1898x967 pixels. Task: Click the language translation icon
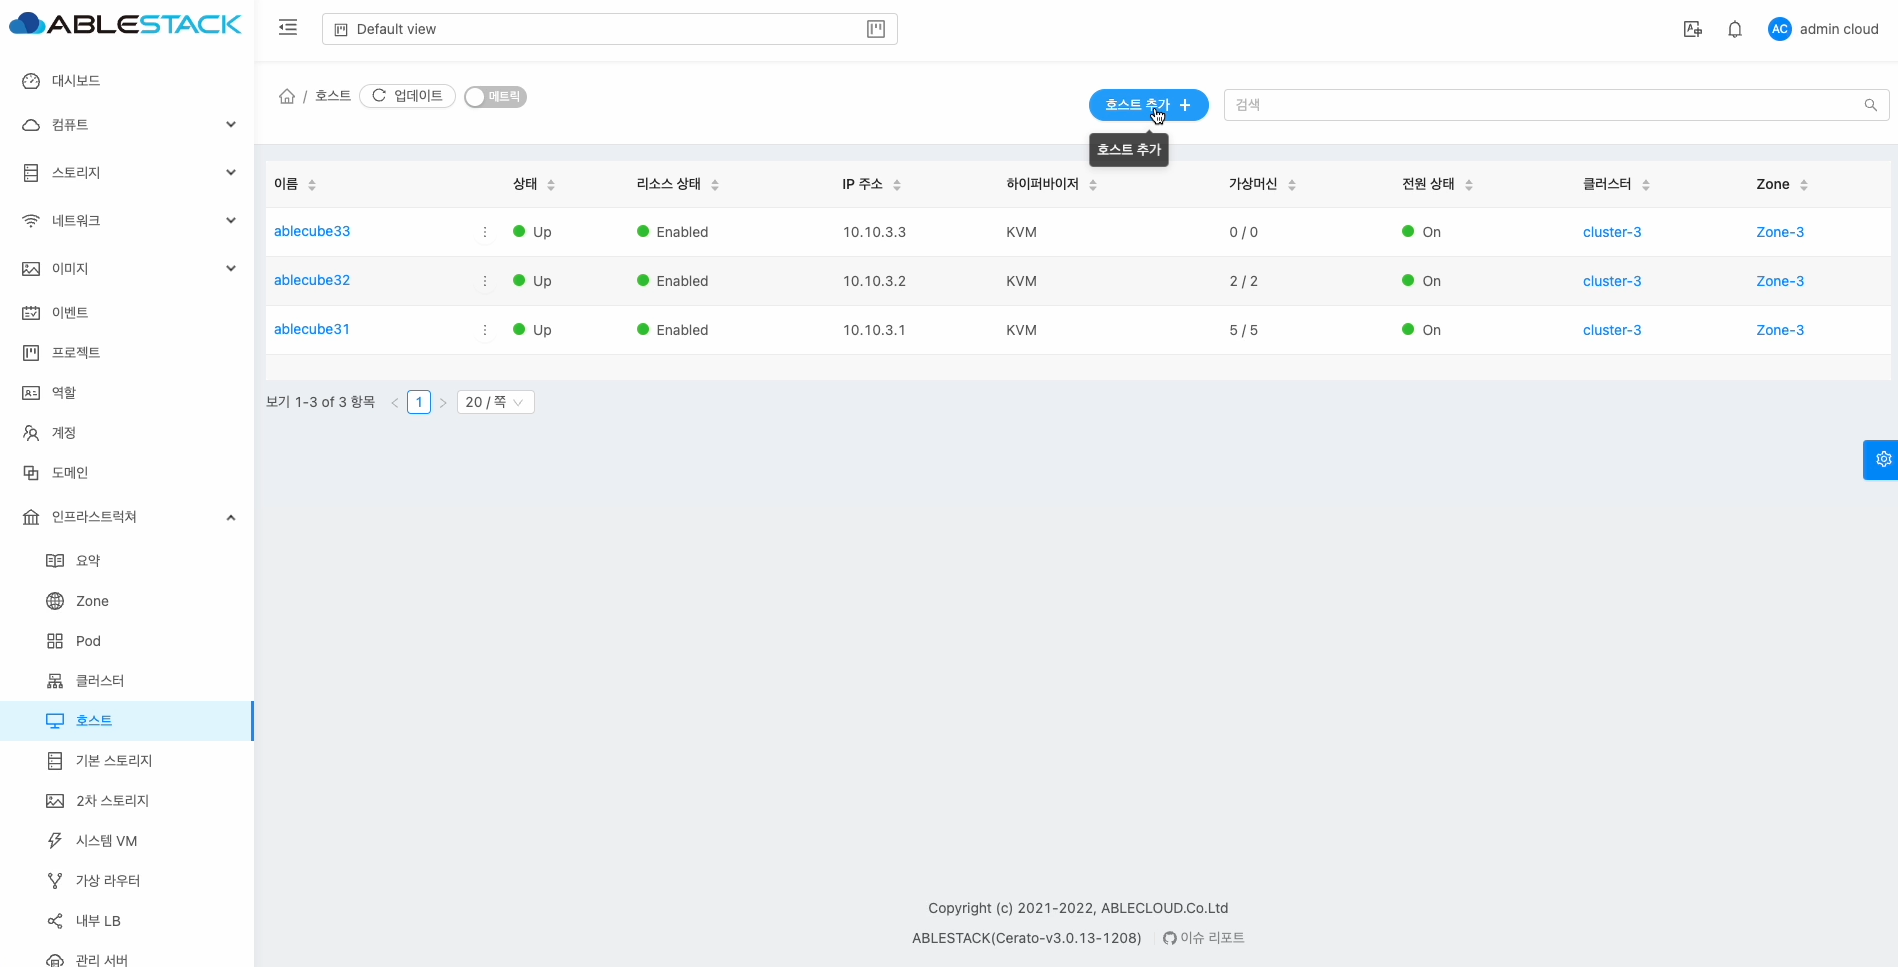(1692, 29)
